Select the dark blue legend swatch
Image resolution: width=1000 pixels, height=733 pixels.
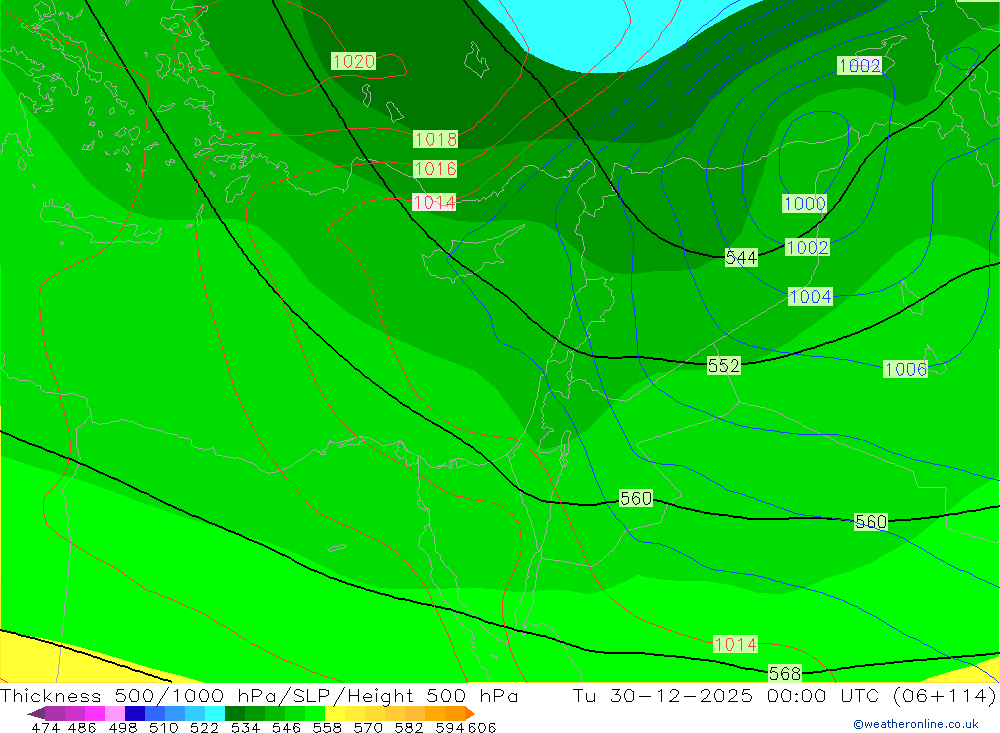(135, 713)
